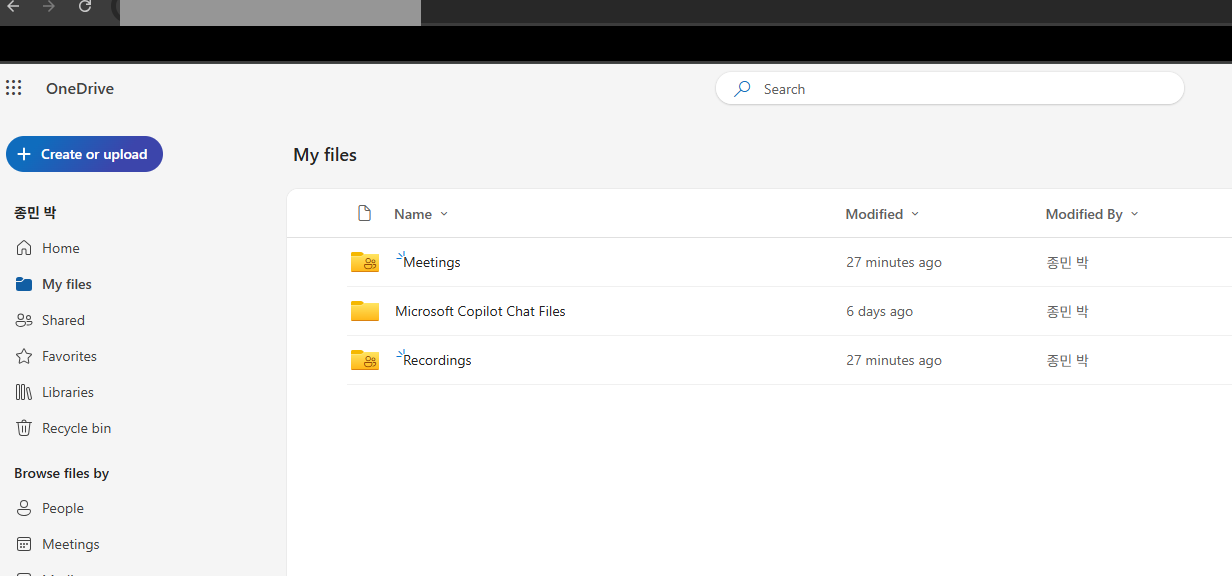Click the Meetings shared folder icon
The height and width of the screenshot is (576, 1232).
365,262
